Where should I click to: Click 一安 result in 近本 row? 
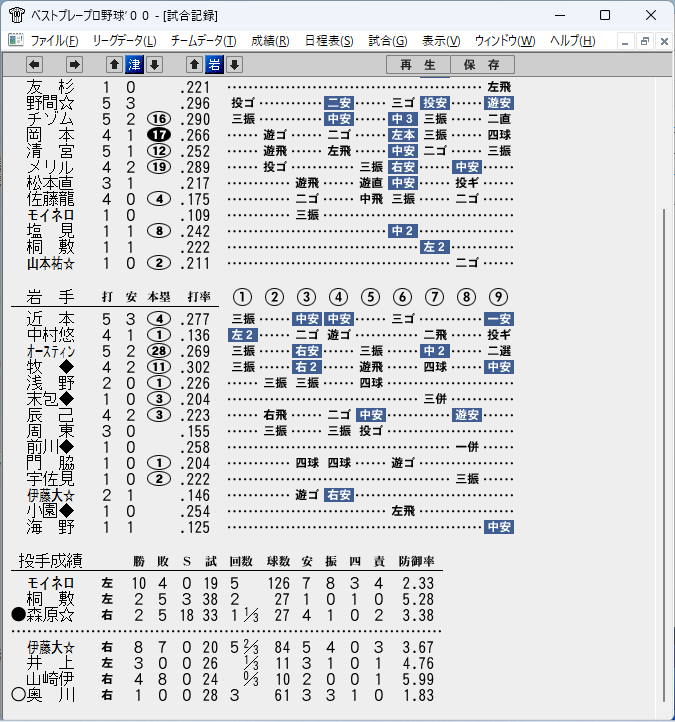tap(499, 319)
